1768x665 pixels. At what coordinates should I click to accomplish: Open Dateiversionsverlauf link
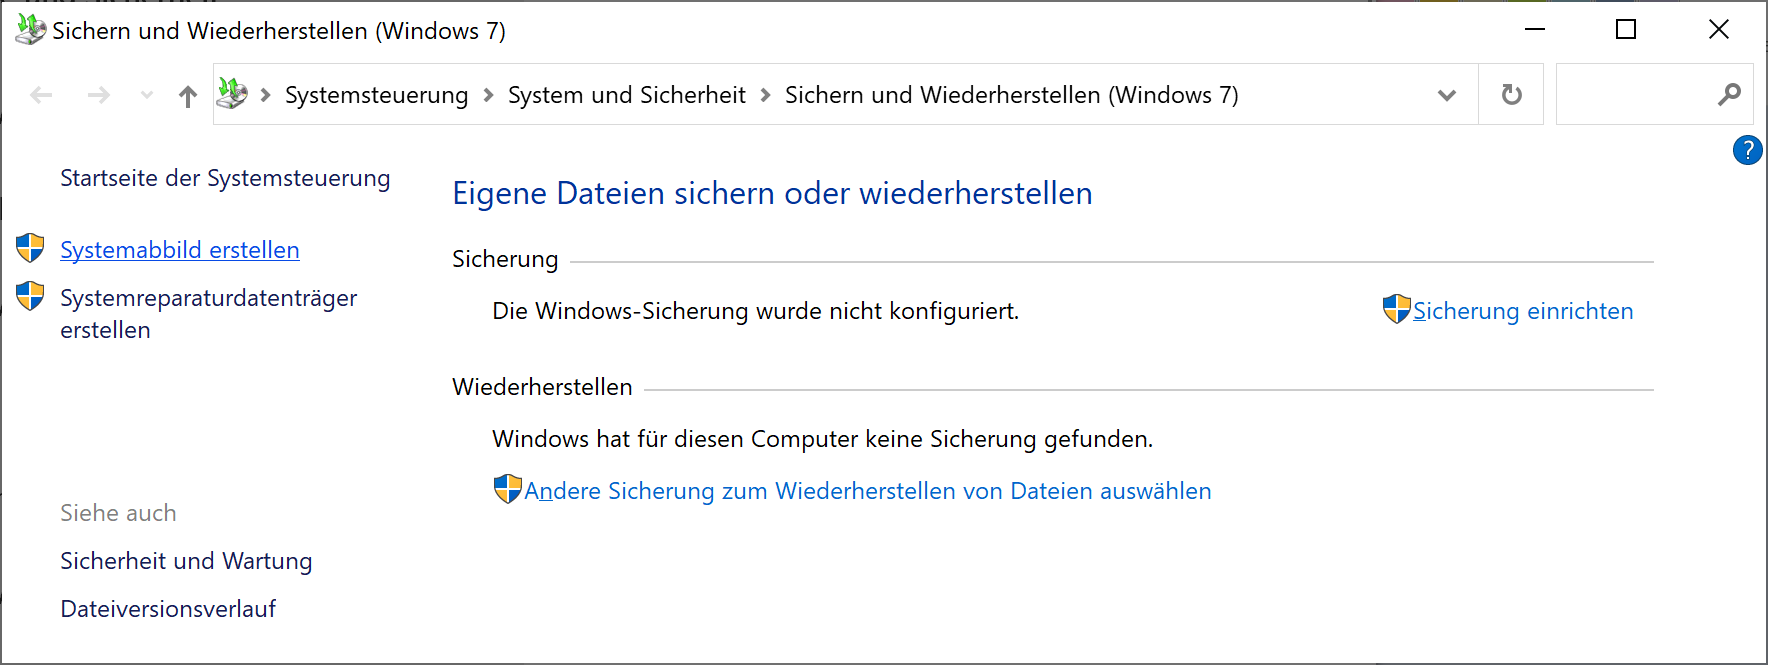coord(168,609)
